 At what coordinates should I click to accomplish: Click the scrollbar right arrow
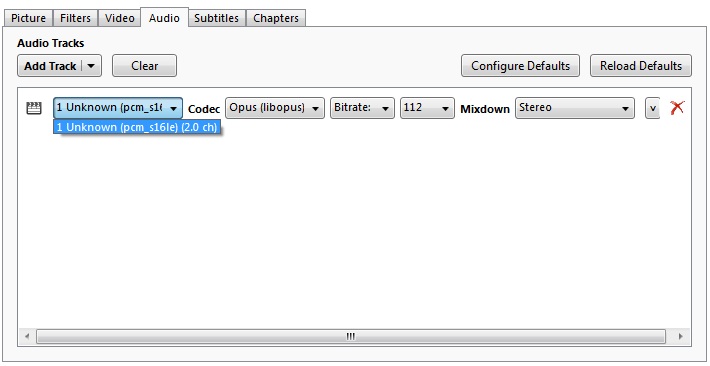pos(680,337)
